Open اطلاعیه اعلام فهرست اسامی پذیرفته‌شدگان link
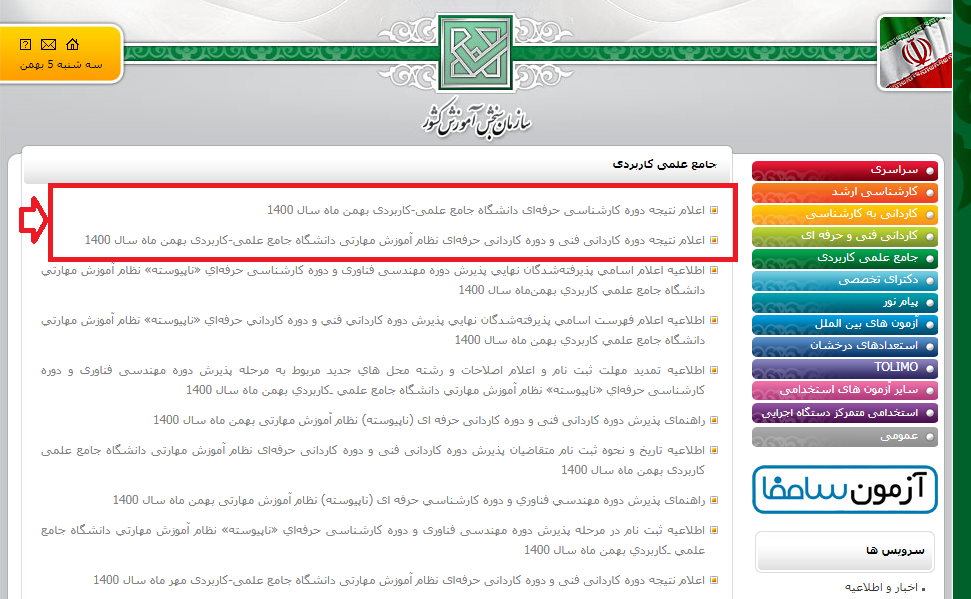This screenshot has height=599, width=971. [373, 330]
